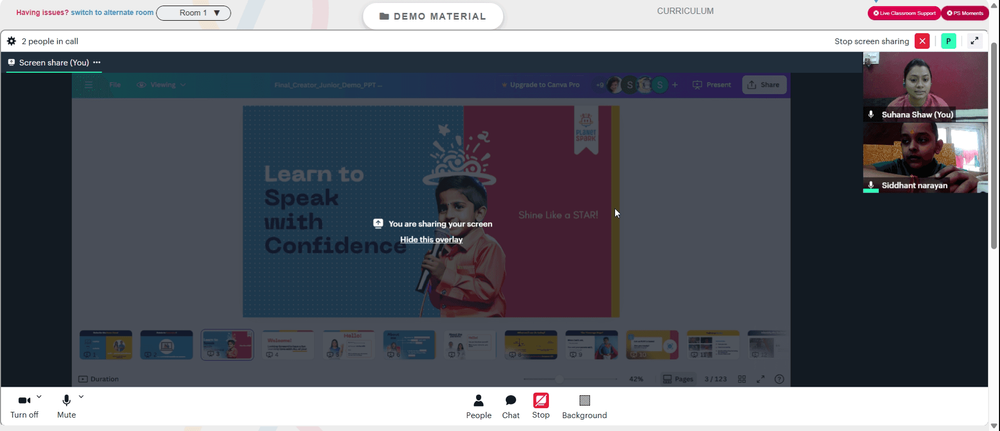
Task: Add collaborator with plus icon
Action: (x=675, y=85)
